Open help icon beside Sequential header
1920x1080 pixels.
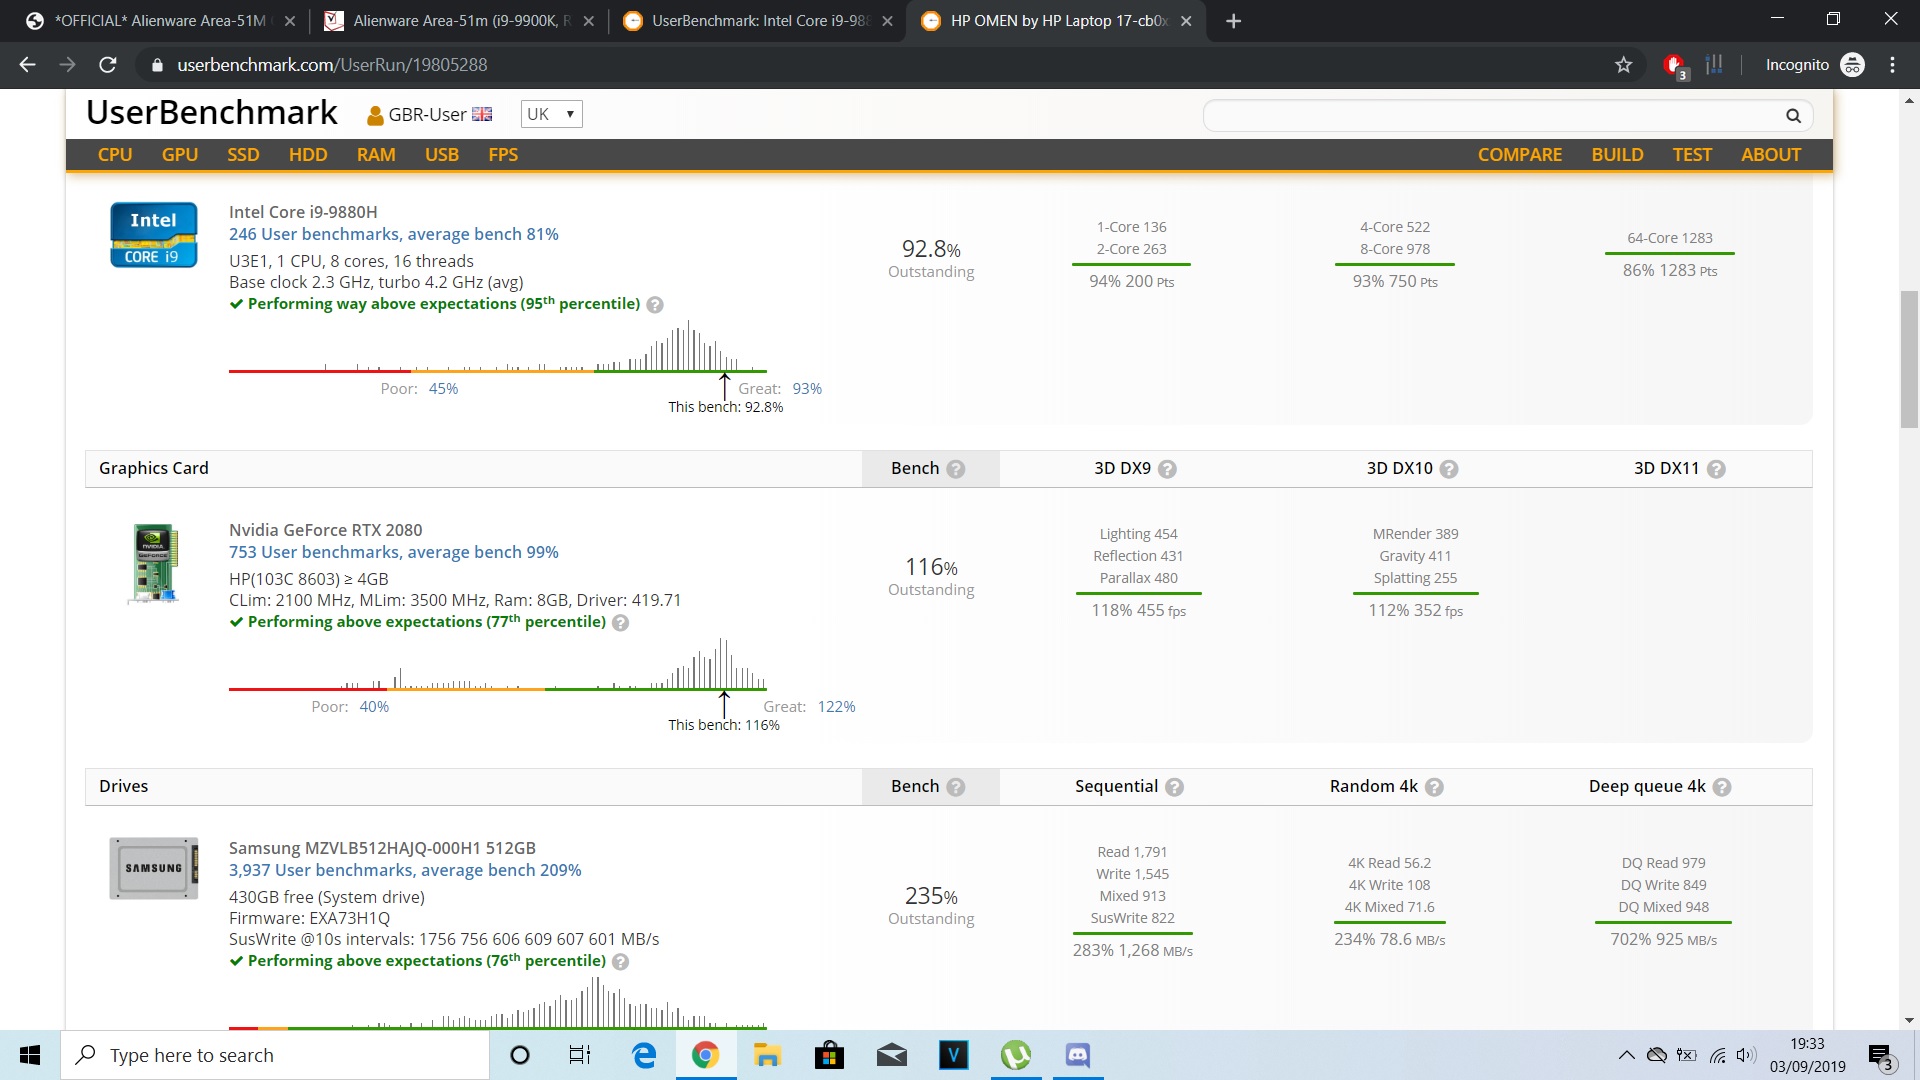[x=1175, y=787]
